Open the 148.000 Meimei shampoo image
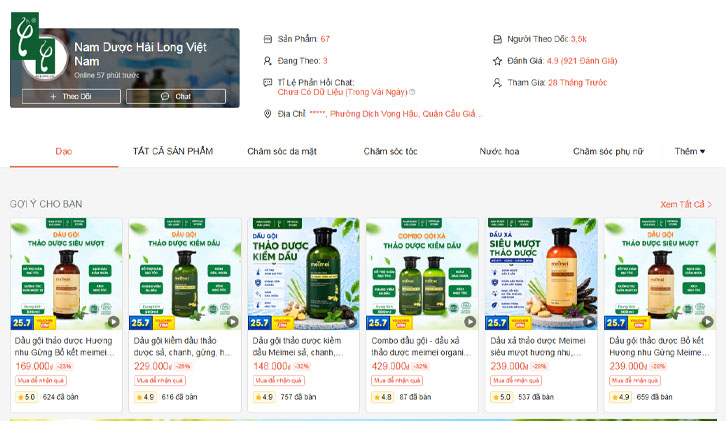 [304, 274]
